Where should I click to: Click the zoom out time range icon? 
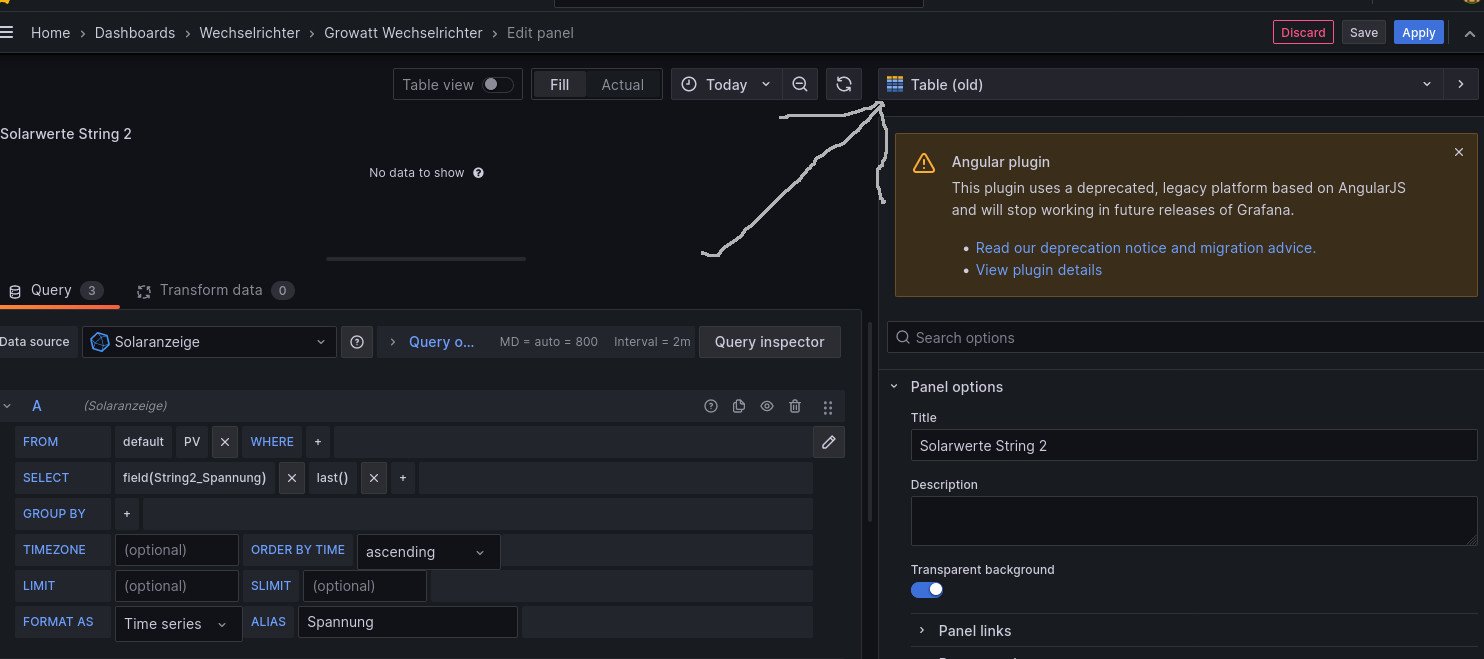click(800, 85)
